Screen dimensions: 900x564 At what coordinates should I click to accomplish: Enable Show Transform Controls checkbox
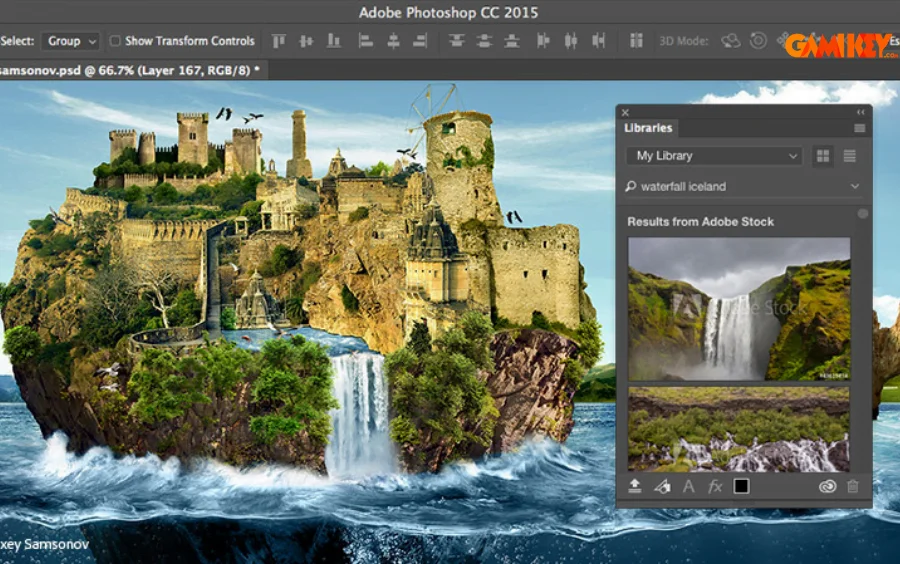(115, 41)
